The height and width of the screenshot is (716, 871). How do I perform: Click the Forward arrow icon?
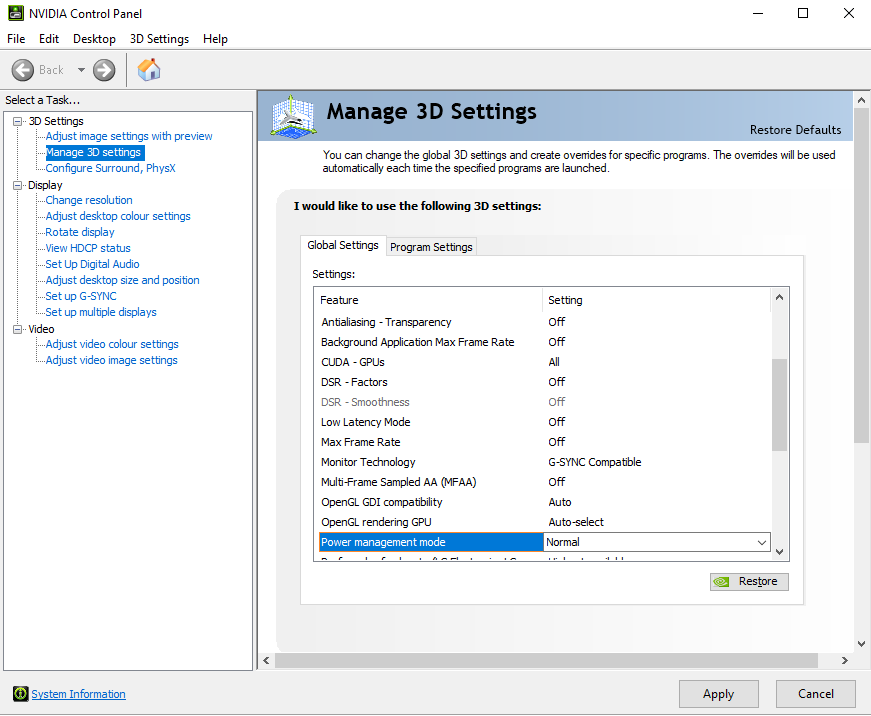point(104,70)
